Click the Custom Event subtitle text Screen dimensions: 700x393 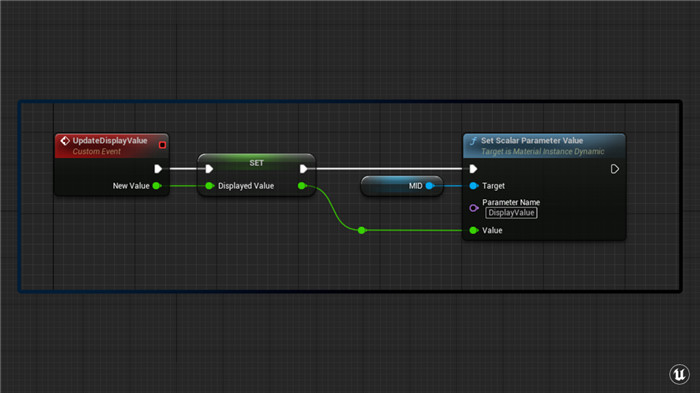[96, 152]
